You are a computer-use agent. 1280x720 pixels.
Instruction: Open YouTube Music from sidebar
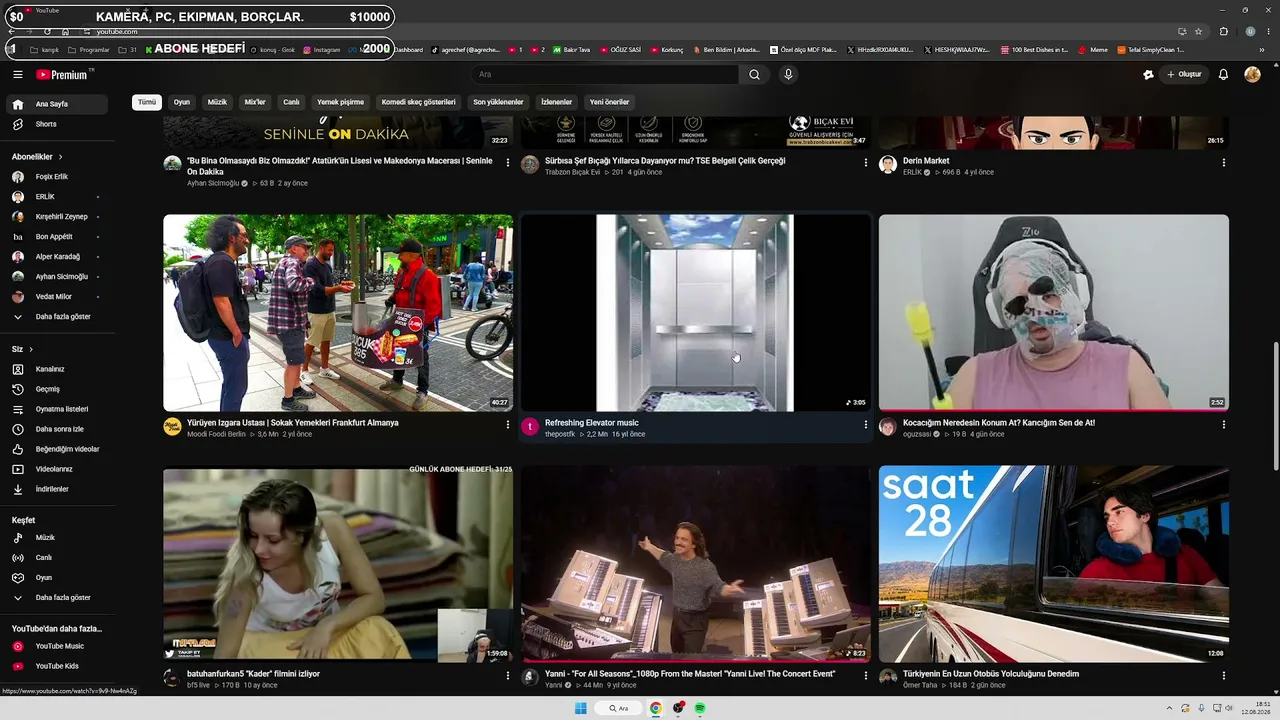[x=57, y=646]
